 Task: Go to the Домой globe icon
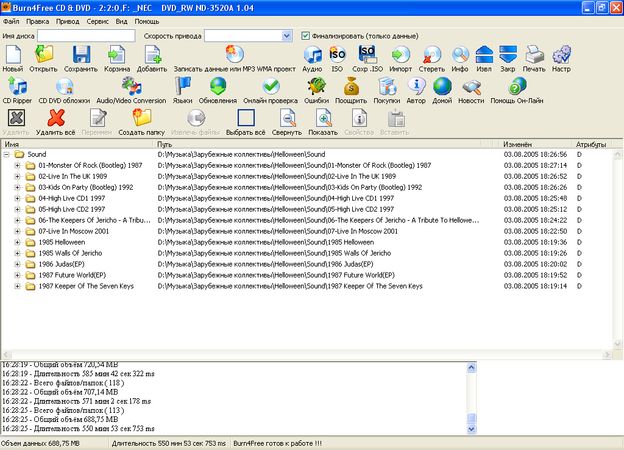click(x=443, y=86)
